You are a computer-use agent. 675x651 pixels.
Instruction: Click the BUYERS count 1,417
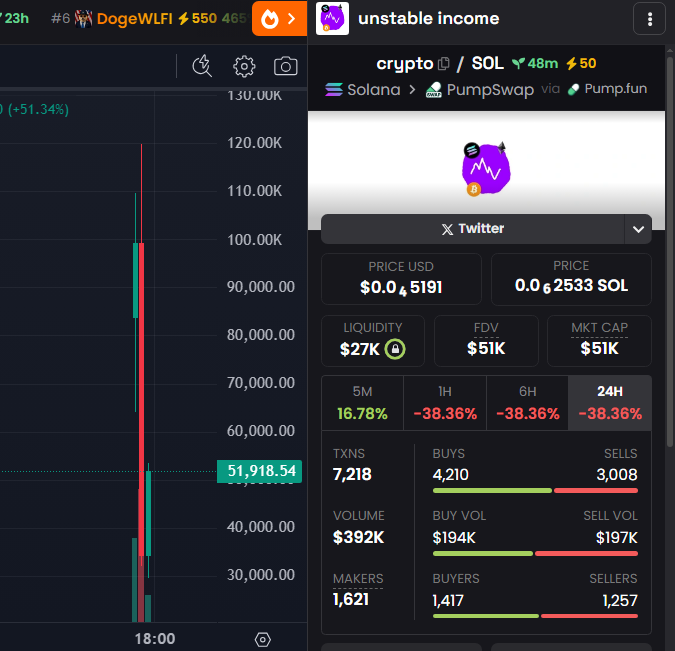click(x=448, y=601)
